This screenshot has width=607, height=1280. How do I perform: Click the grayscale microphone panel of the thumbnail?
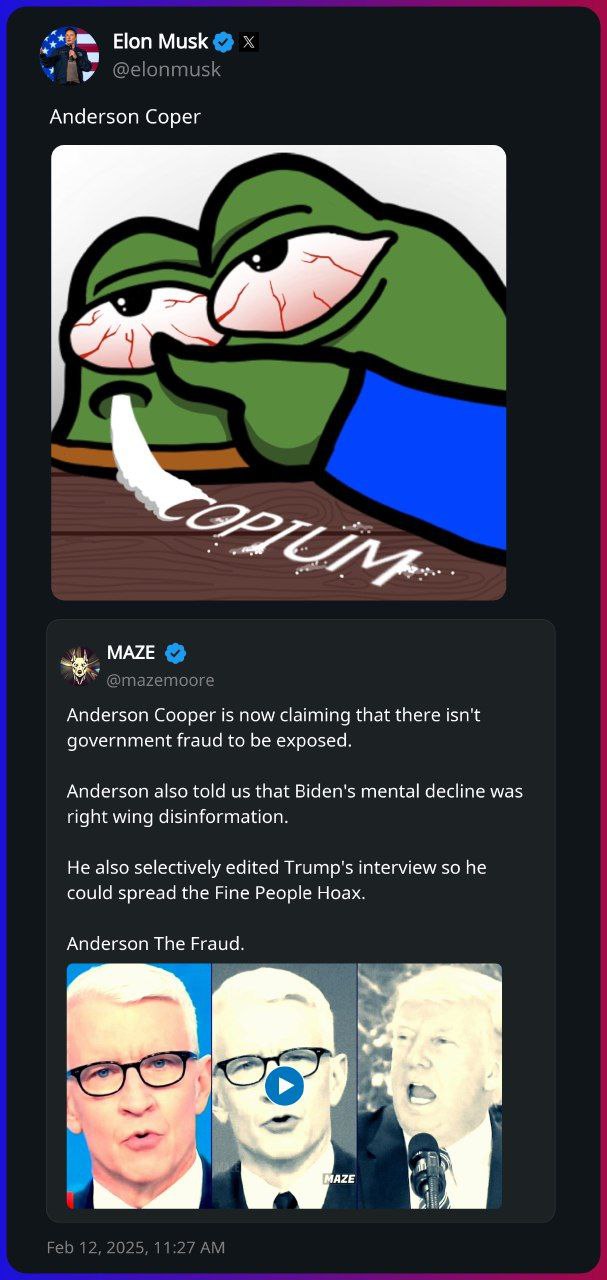(430, 1086)
